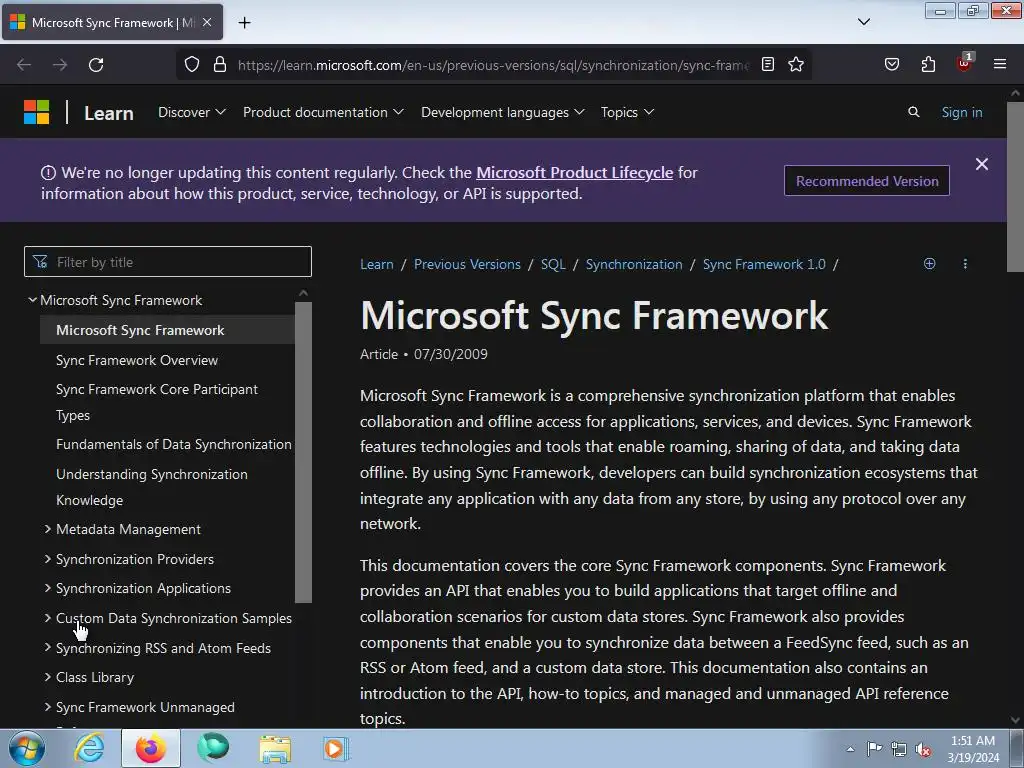Open the Product documentation menu

(323, 112)
